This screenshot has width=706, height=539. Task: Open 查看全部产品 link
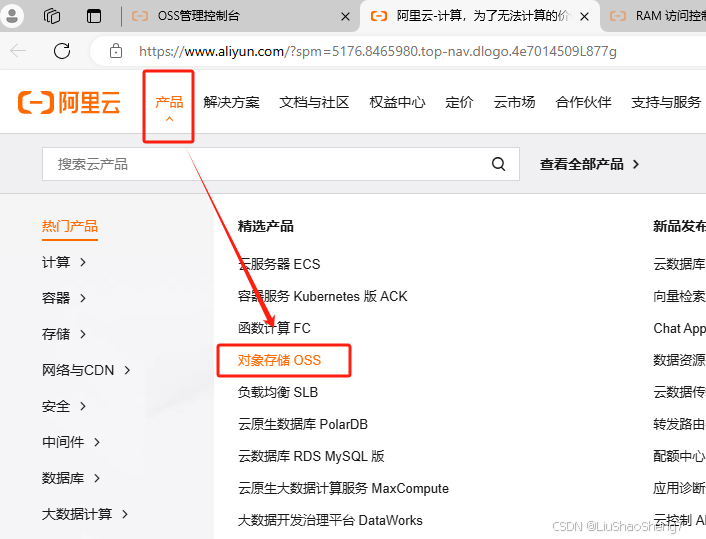pos(589,164)
